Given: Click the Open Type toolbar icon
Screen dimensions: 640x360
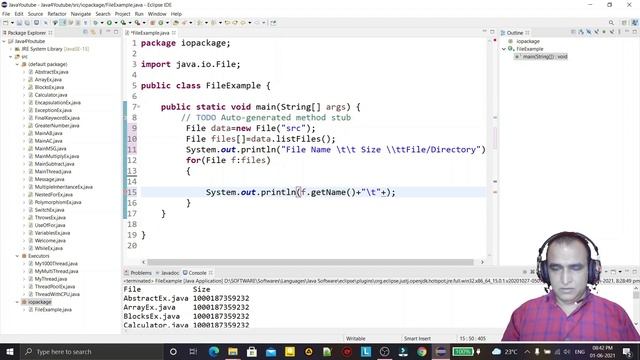Looking at the screenshot, I should click(176, 23).
